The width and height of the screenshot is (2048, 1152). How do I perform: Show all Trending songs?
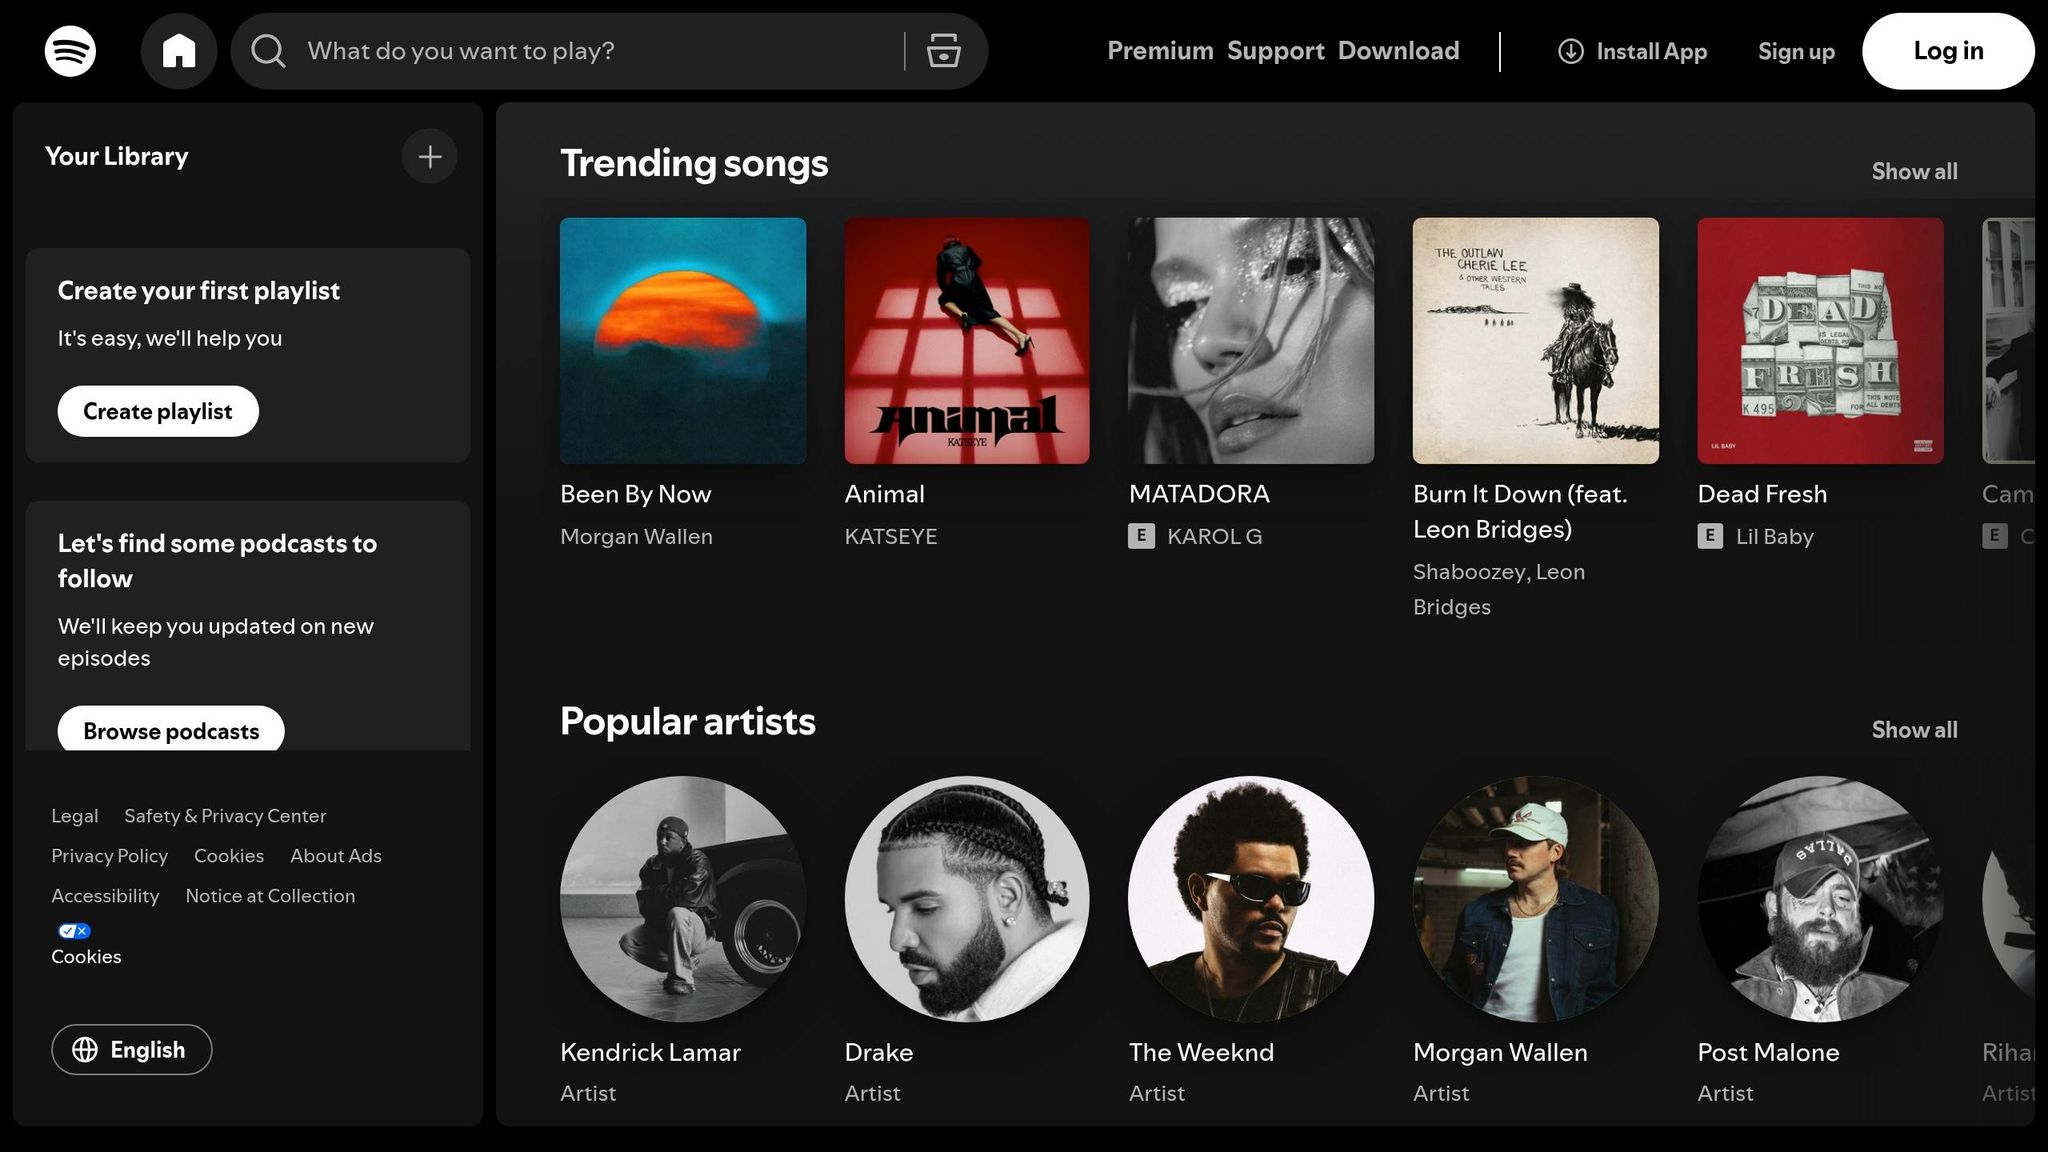click(1914, 172)
